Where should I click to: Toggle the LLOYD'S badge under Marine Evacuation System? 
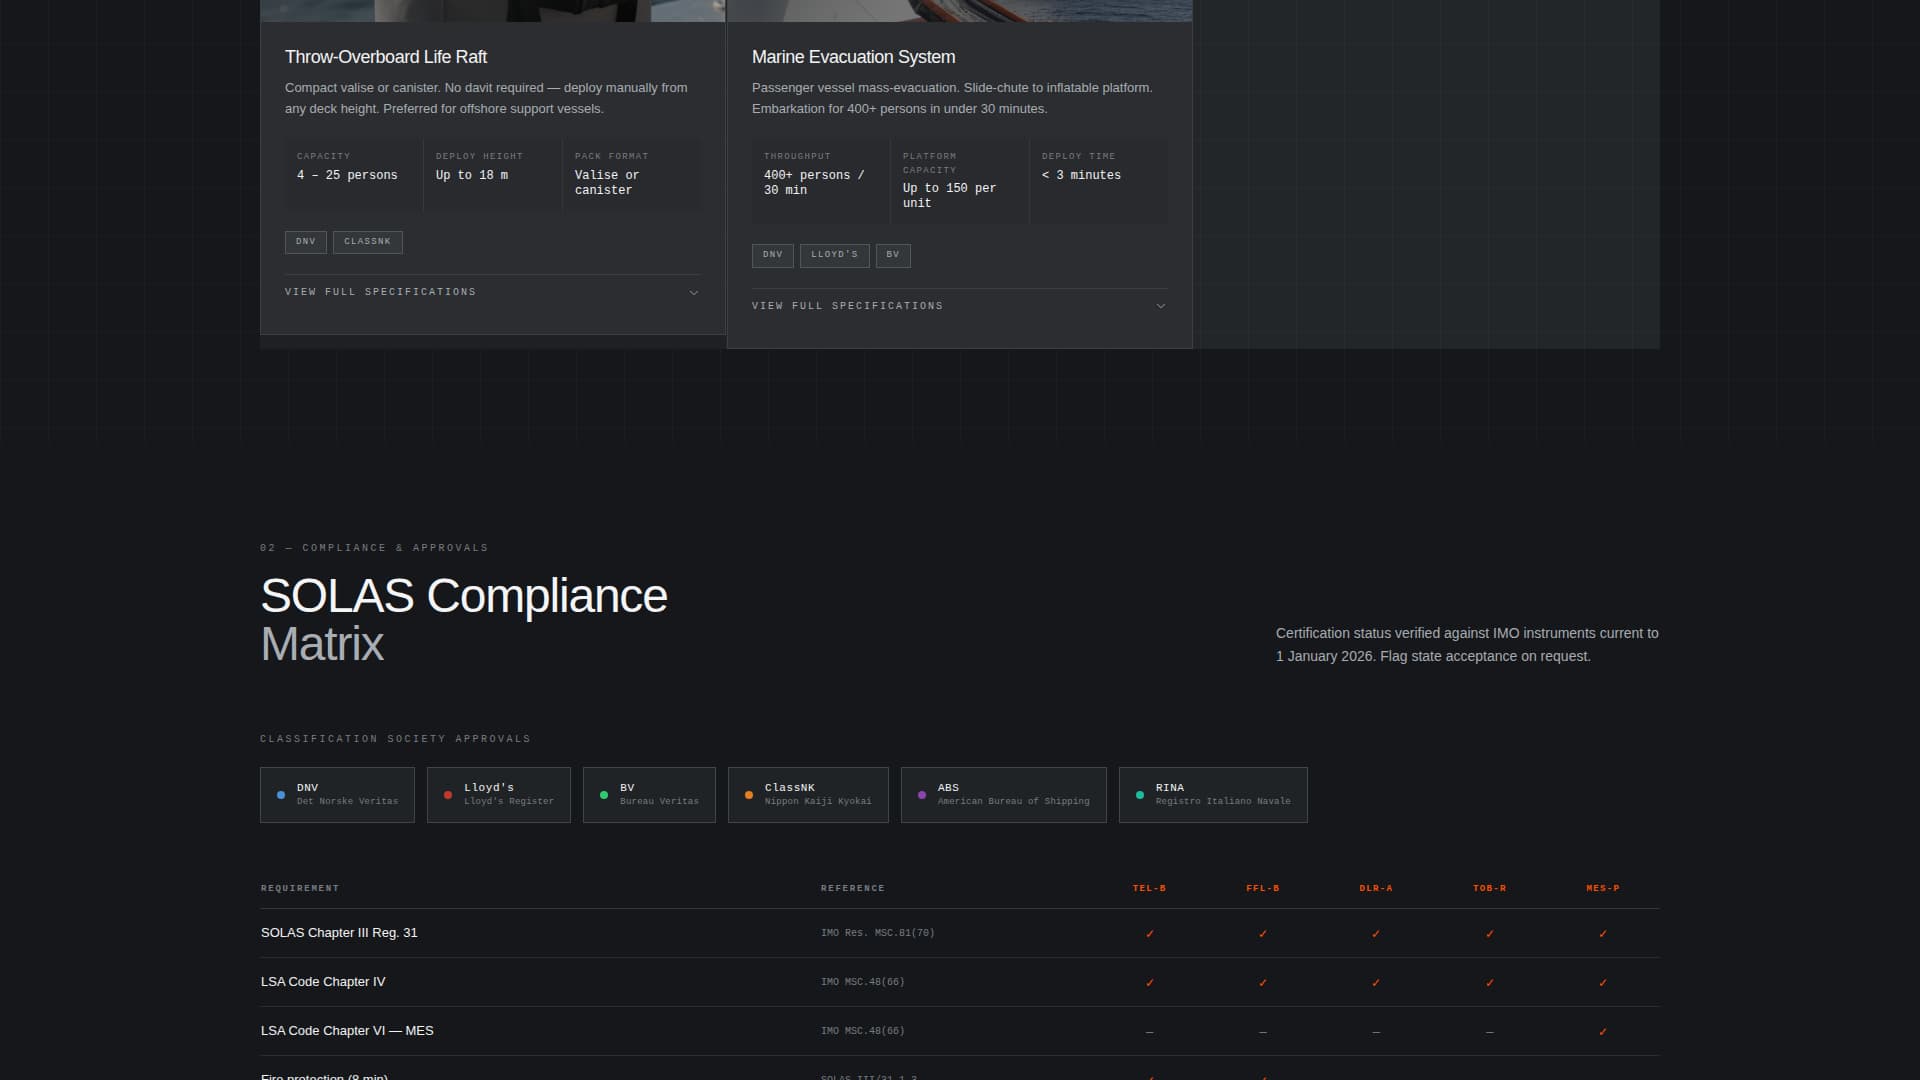click(835, 255)
